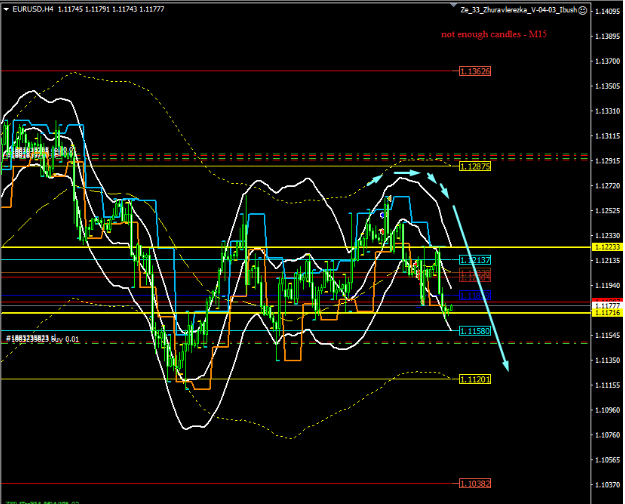Select the cyan 1.11580 price level tag
Viewport: 625px width, 504px height.
[475, 329]
